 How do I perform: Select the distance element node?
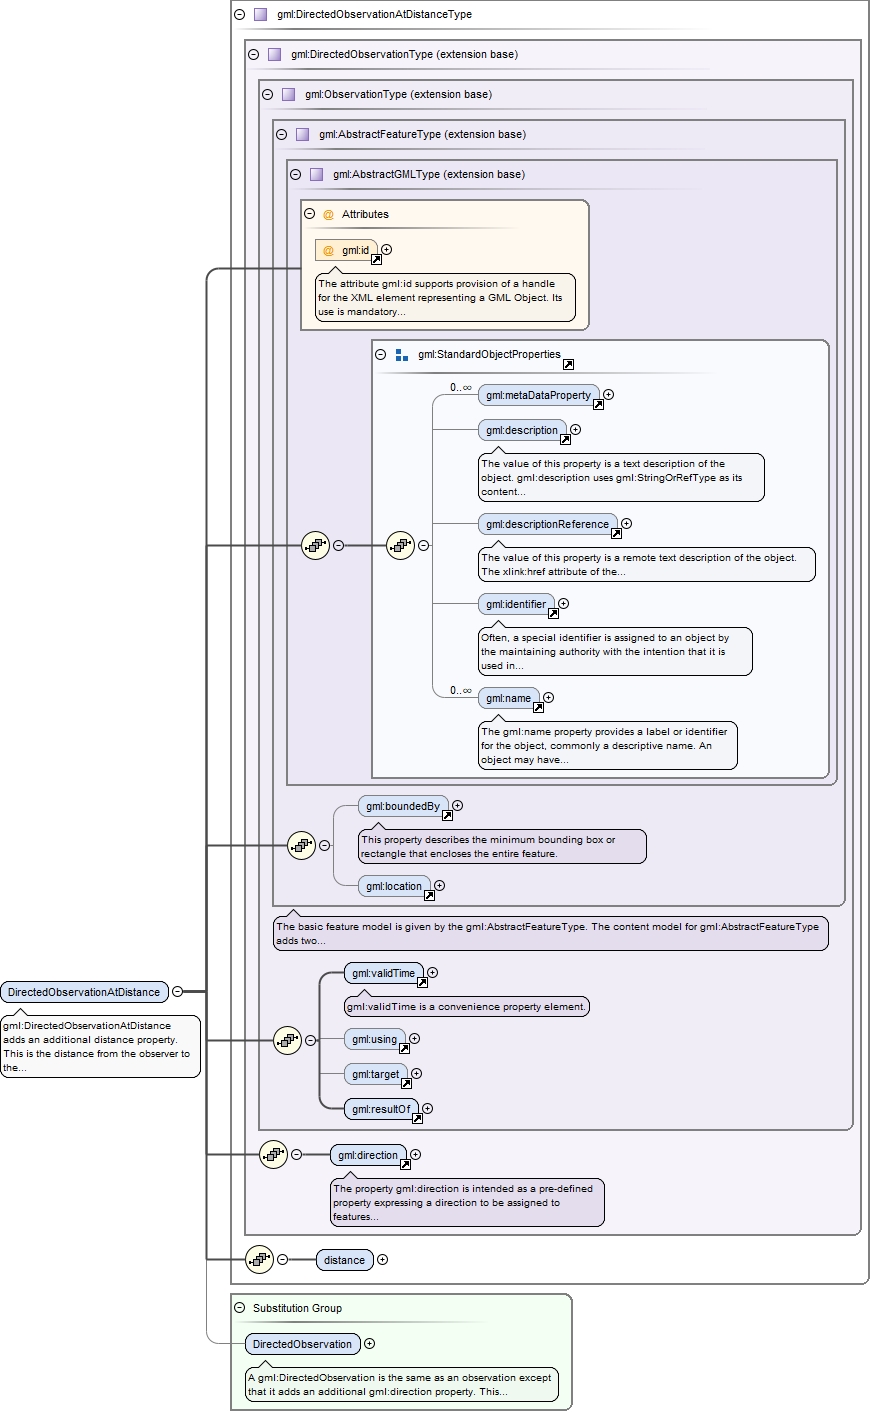pyautogui.click(x=344, y=1260)
